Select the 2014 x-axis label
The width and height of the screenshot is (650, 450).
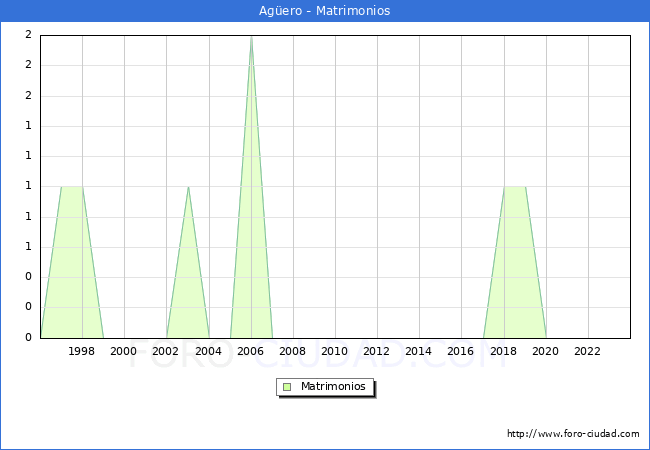[x=419, y=351]
